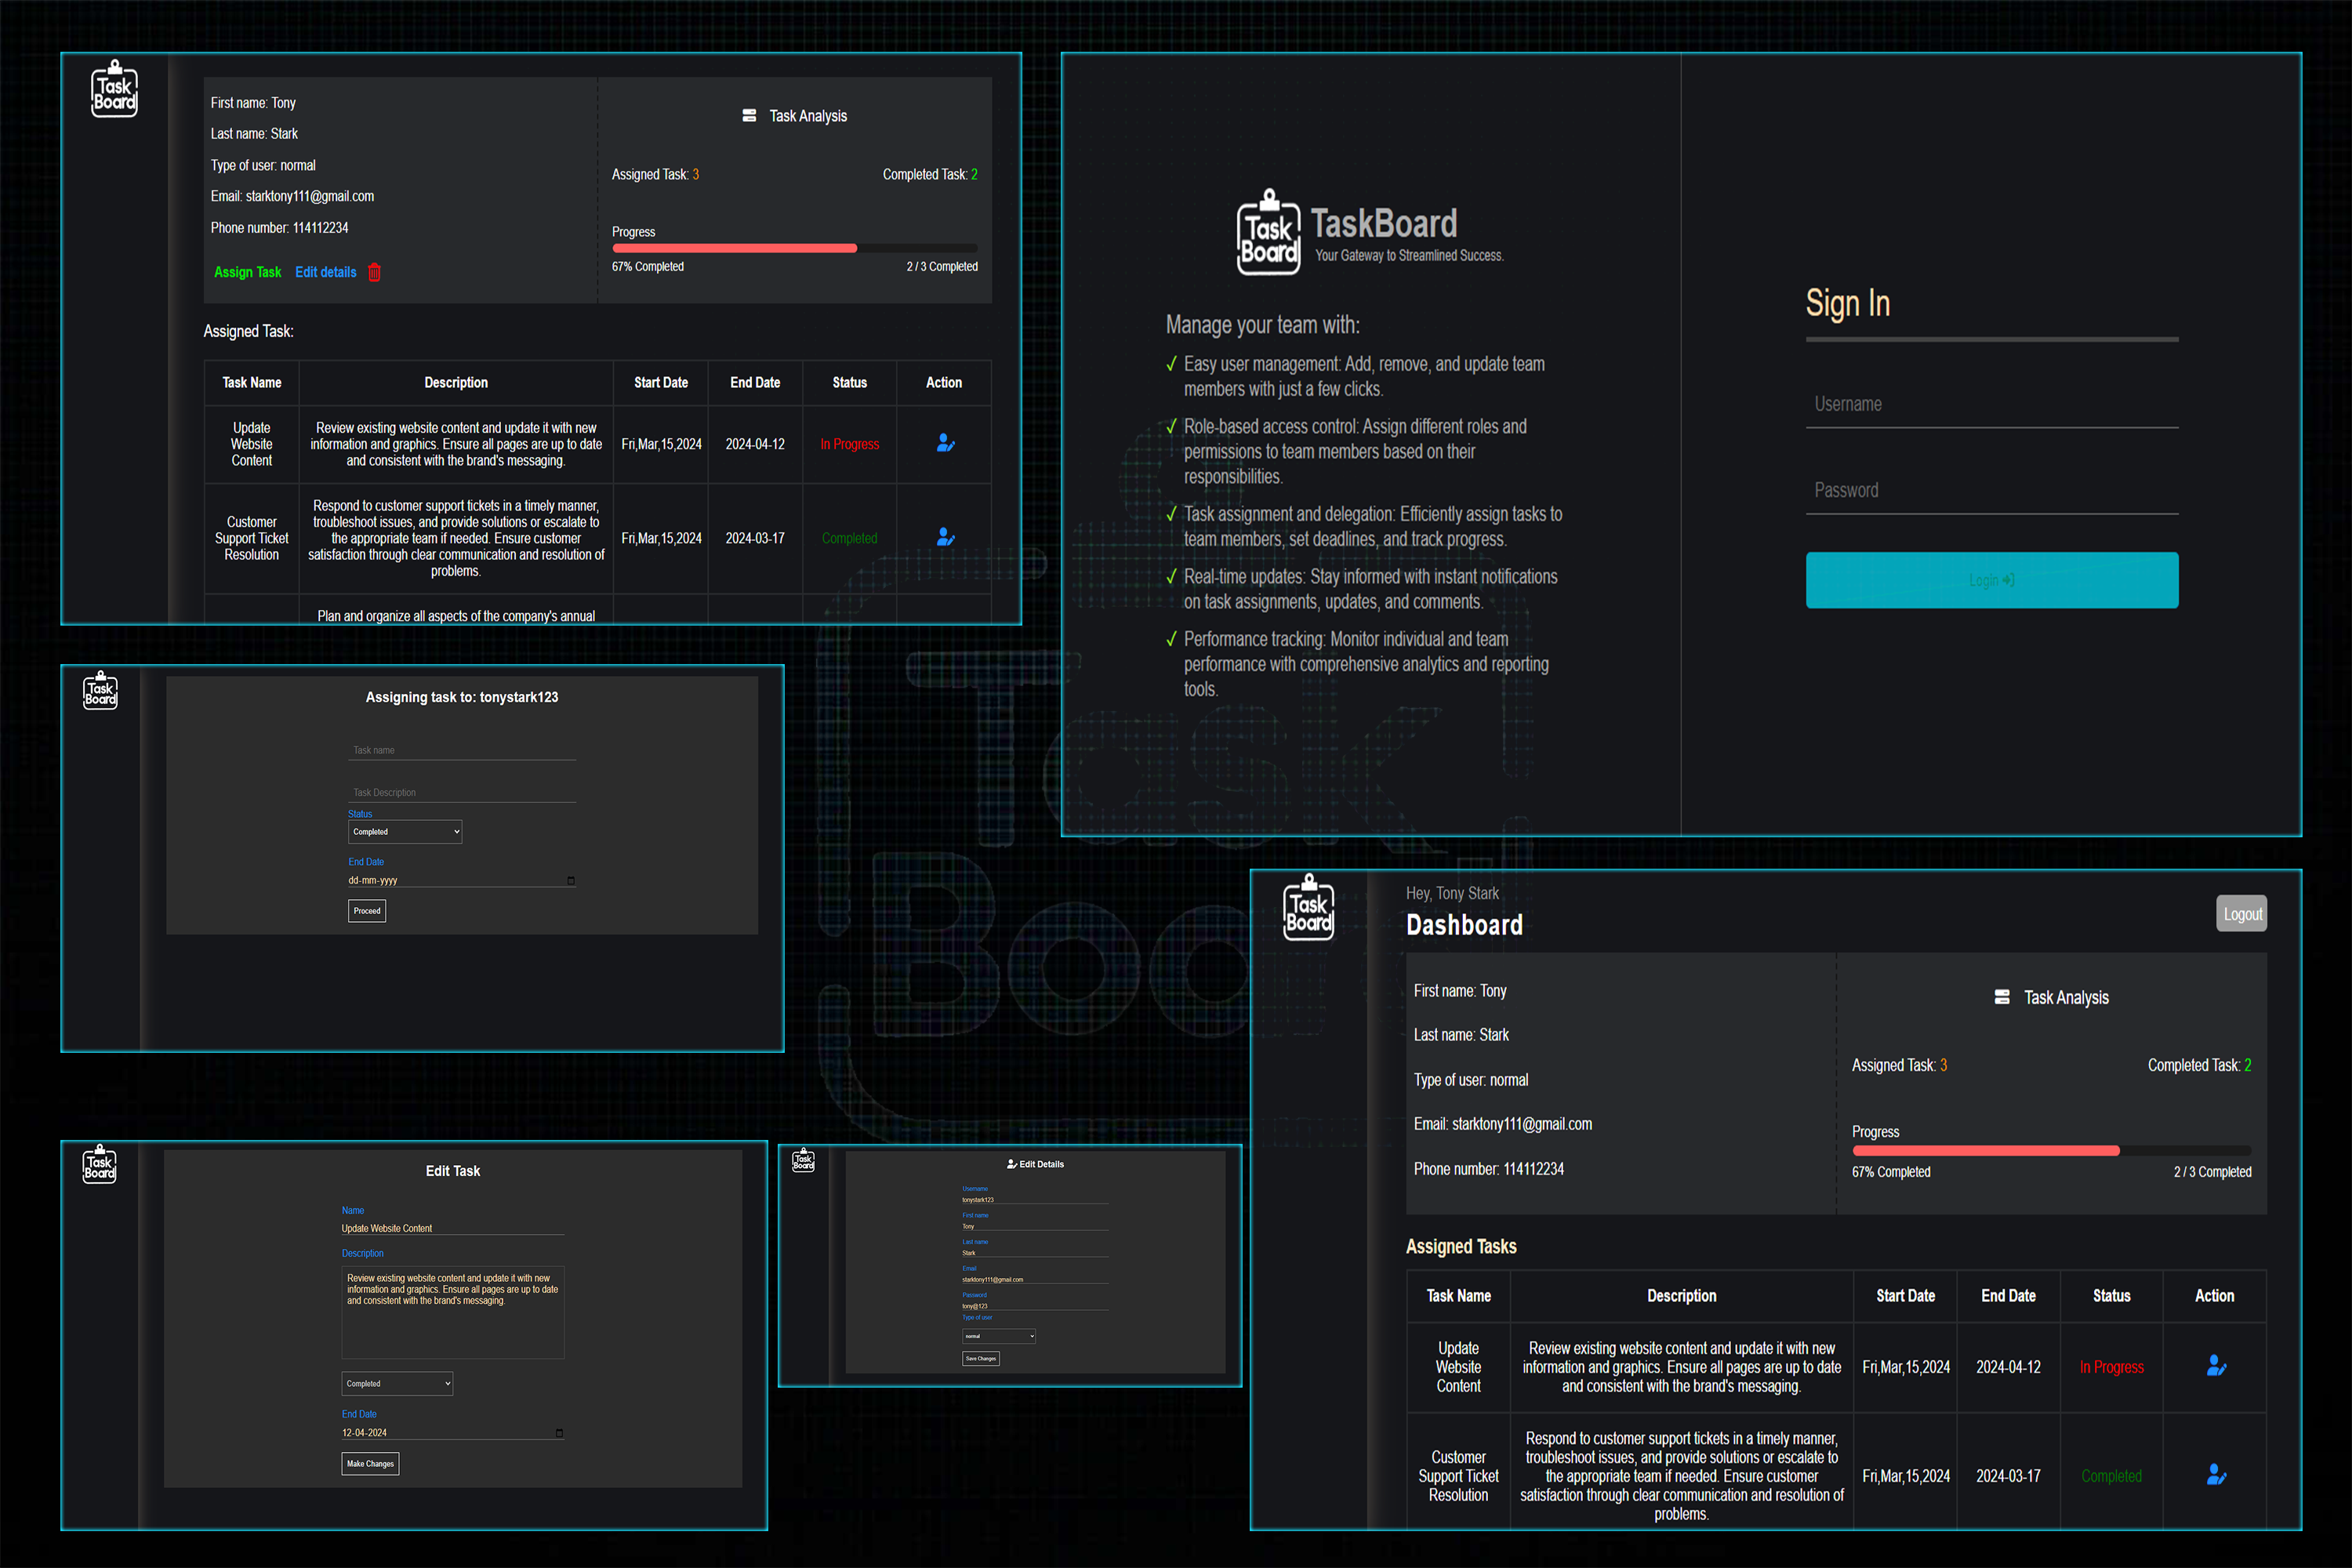Viewport: 2352px width, 1568px height.
Task: Click Make Changes in the Edit Task form
Action: tap(370, 1464)
